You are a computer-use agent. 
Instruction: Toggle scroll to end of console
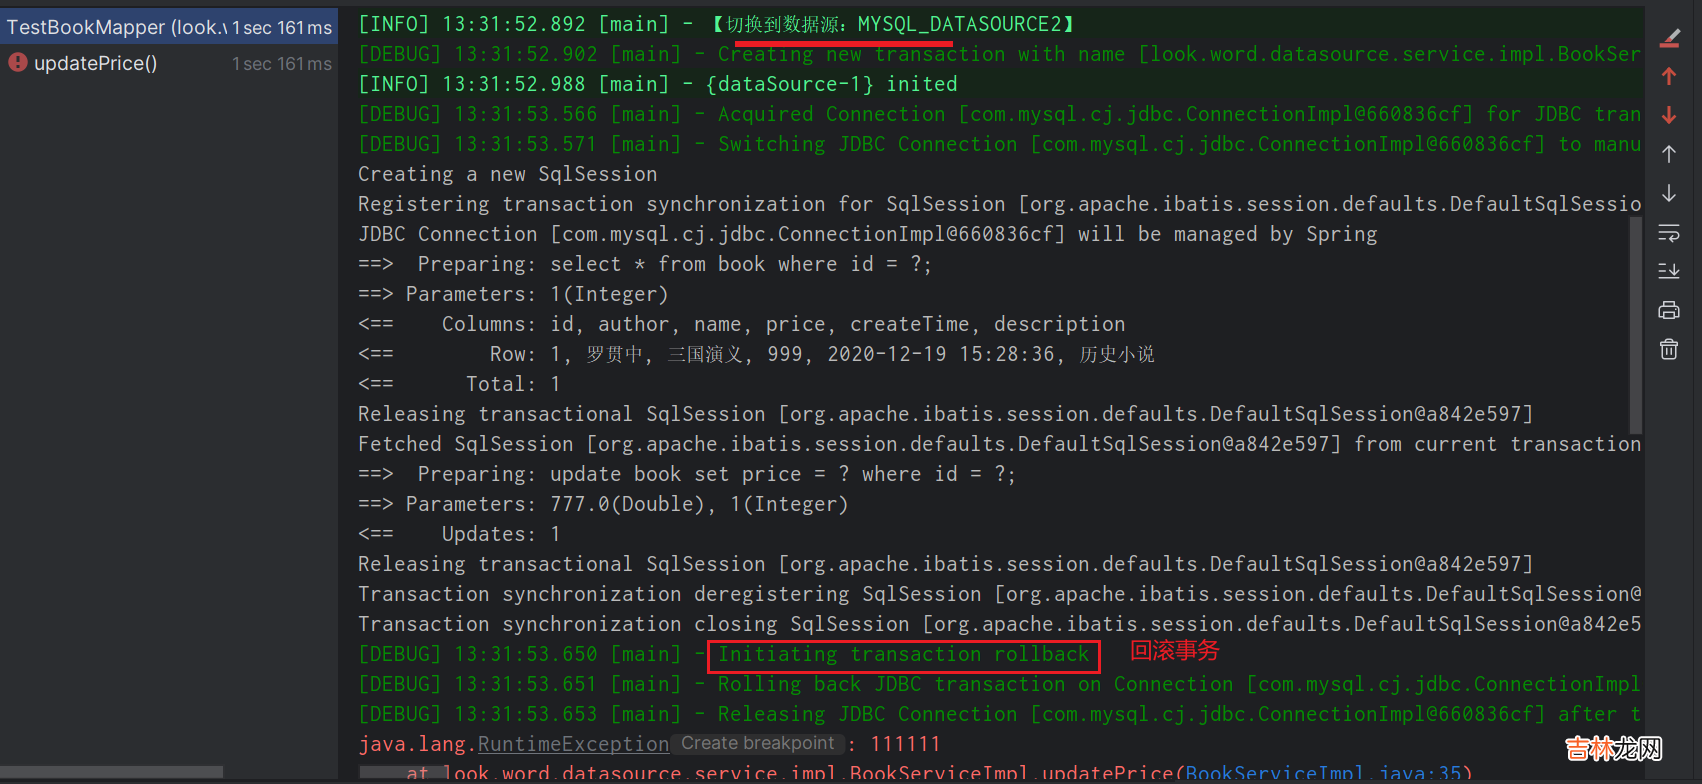pos(1669,271)
